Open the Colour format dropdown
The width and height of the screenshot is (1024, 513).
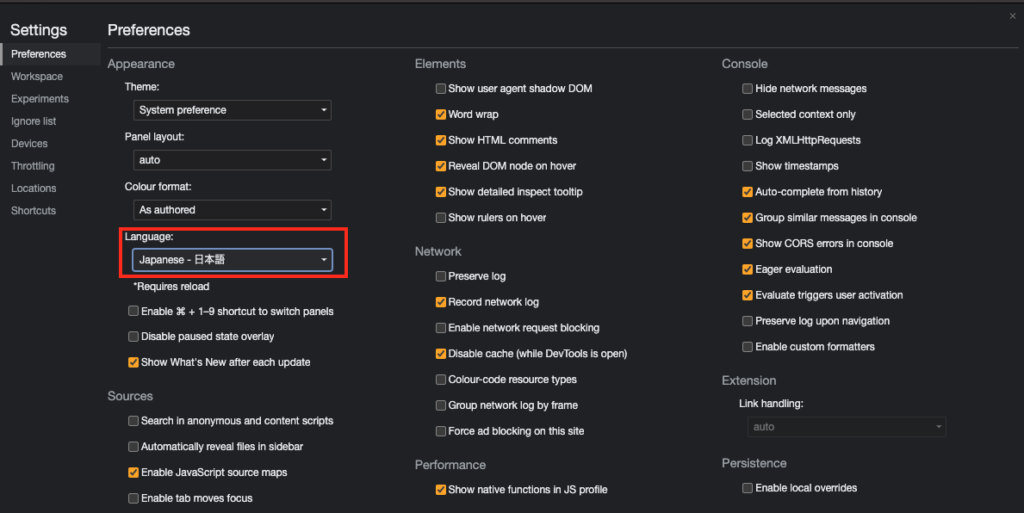click(232, 210)
